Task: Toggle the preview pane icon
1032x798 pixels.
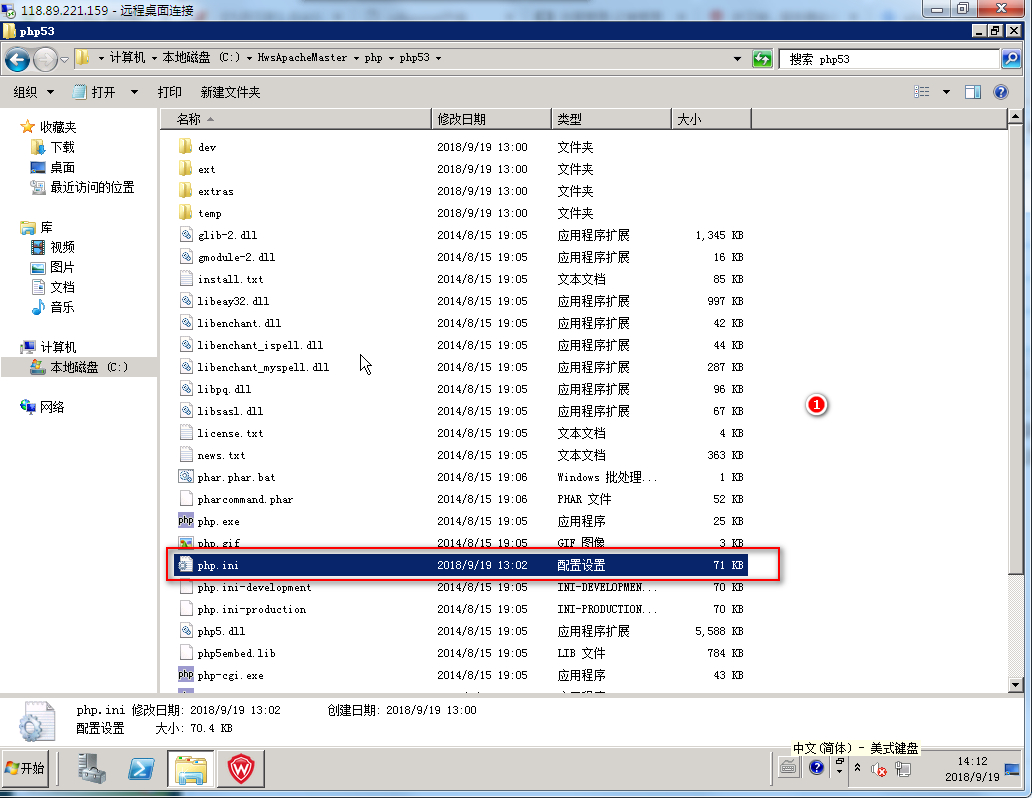Action: point(972,92)
